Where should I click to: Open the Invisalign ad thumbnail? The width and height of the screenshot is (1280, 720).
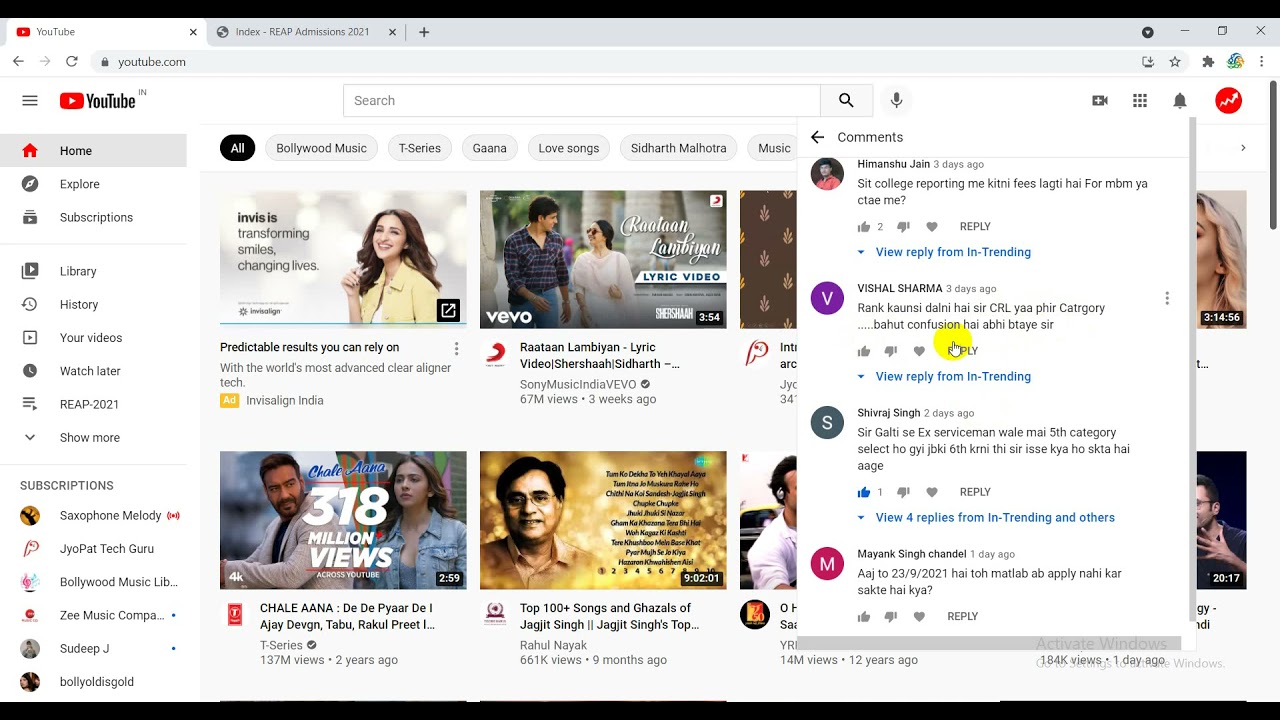click(343, 260)
